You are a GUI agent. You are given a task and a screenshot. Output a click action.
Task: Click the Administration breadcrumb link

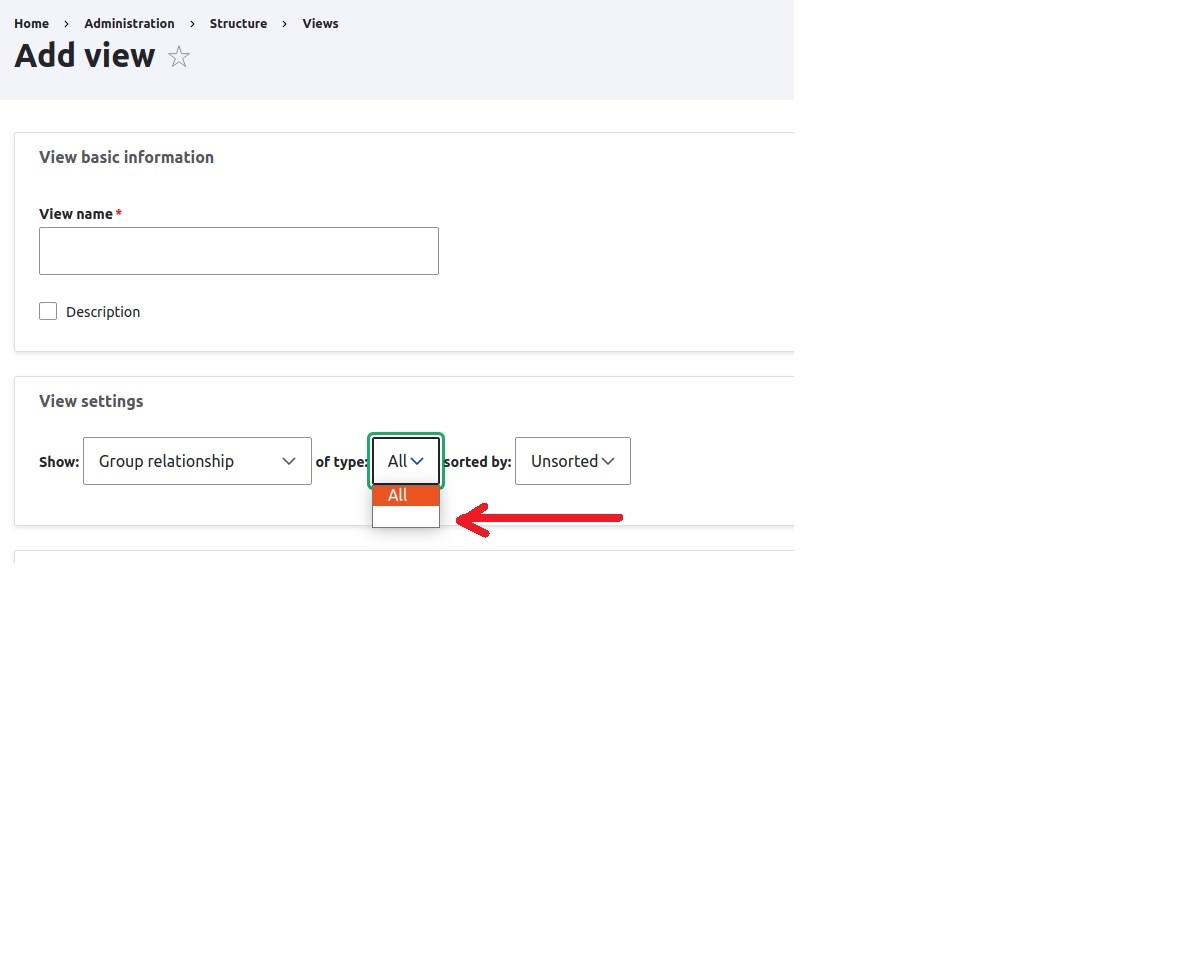pos(129,23)
